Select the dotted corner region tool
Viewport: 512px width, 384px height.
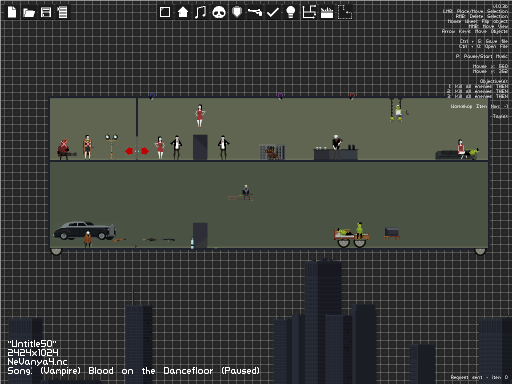345,12
